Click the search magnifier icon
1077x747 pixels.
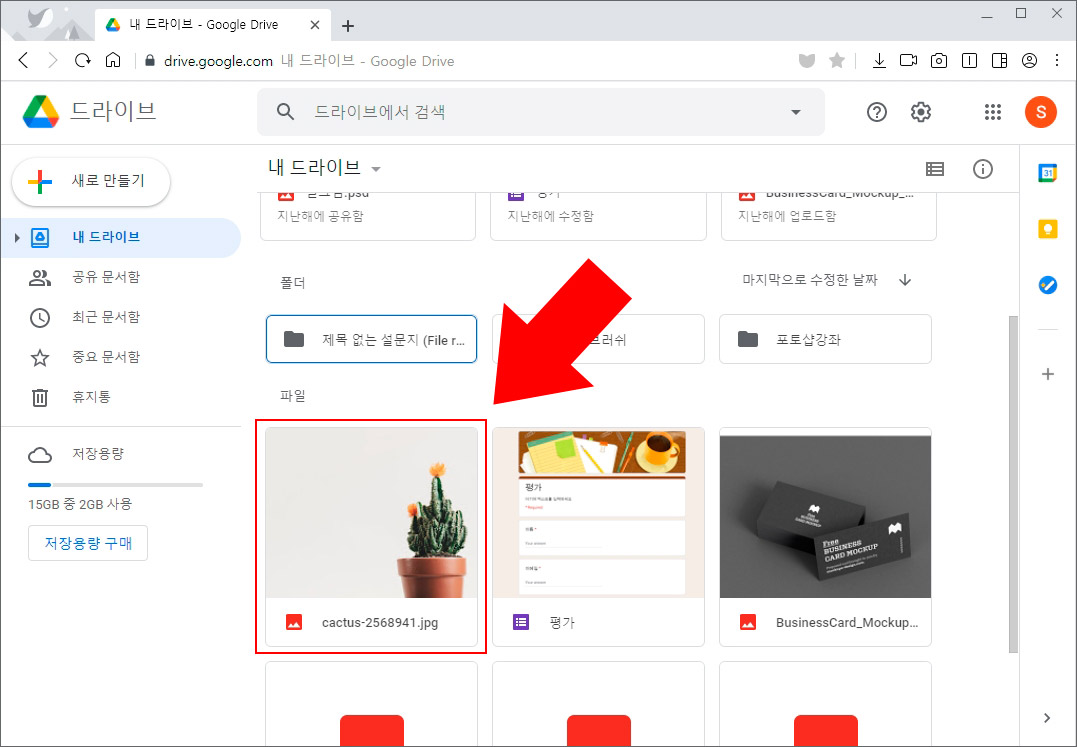(285, 112)
